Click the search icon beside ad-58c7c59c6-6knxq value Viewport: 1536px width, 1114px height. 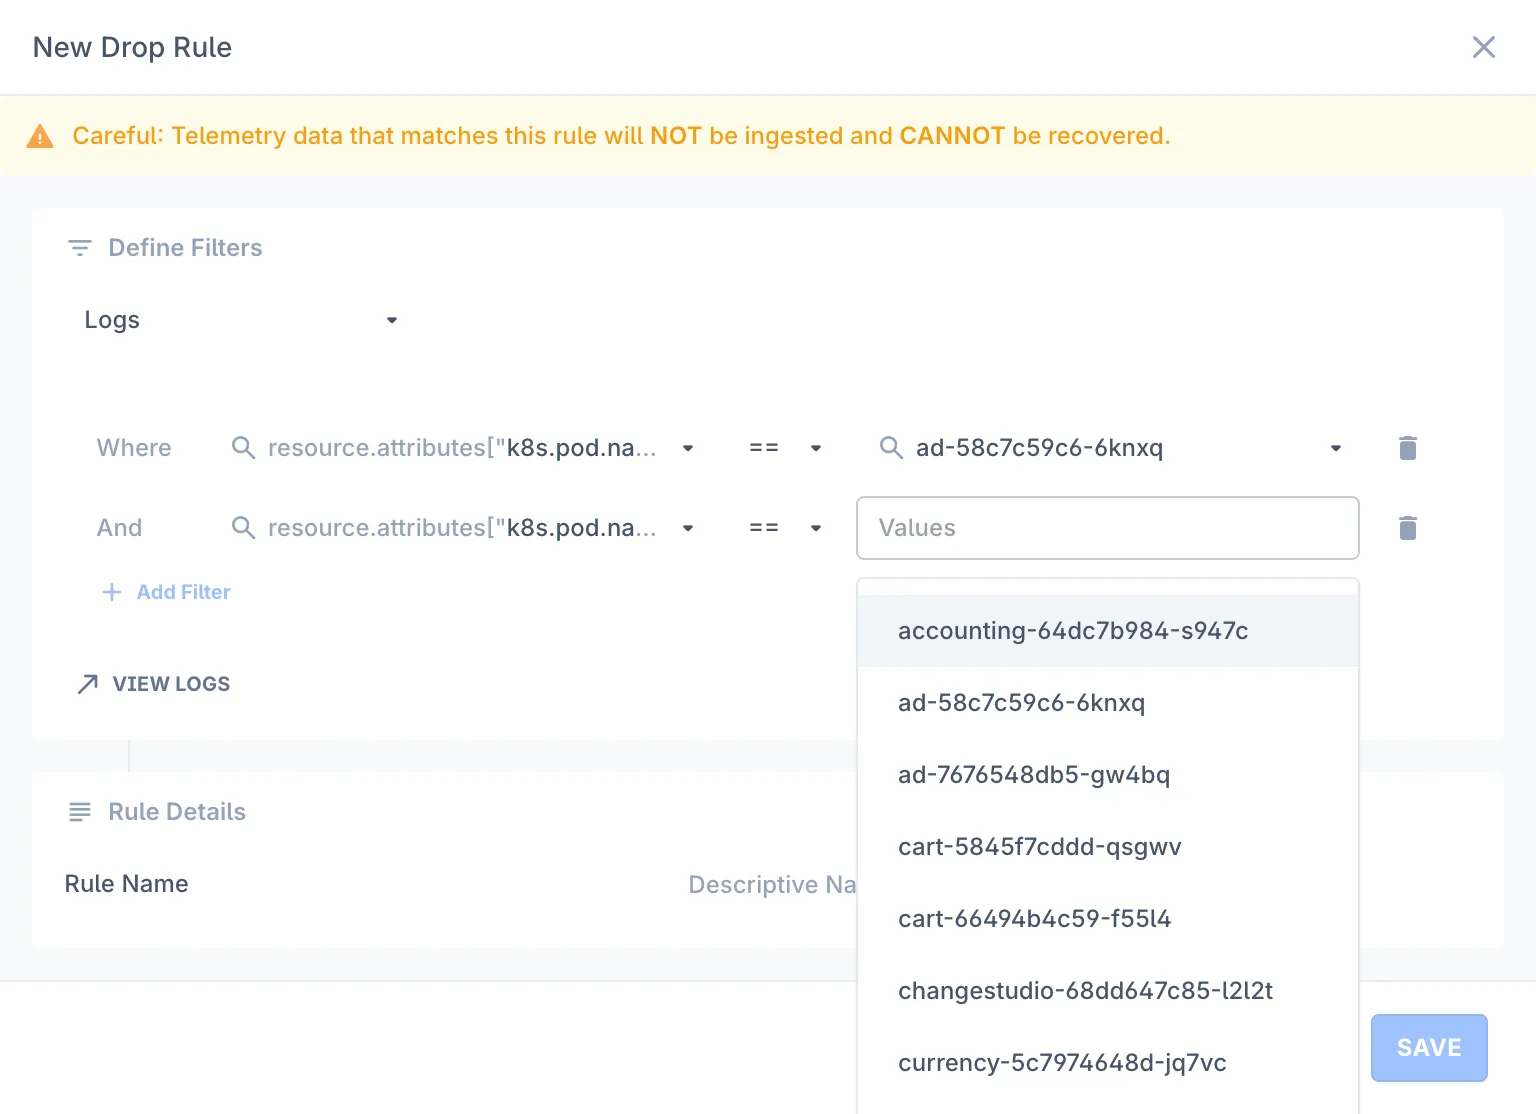coord(891,447)
